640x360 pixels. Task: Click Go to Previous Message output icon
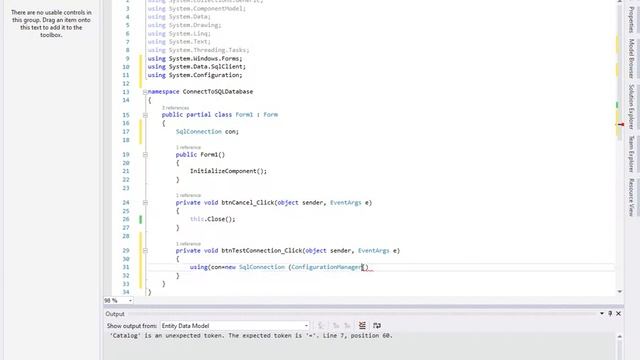336,325
